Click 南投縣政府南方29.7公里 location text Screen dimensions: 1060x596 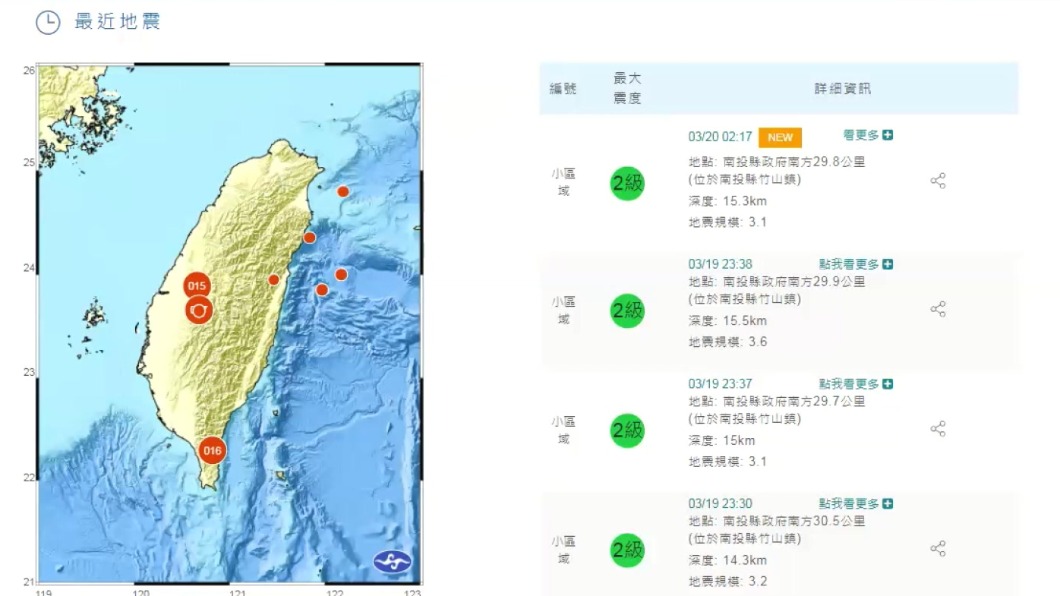(x=794, y=401)
